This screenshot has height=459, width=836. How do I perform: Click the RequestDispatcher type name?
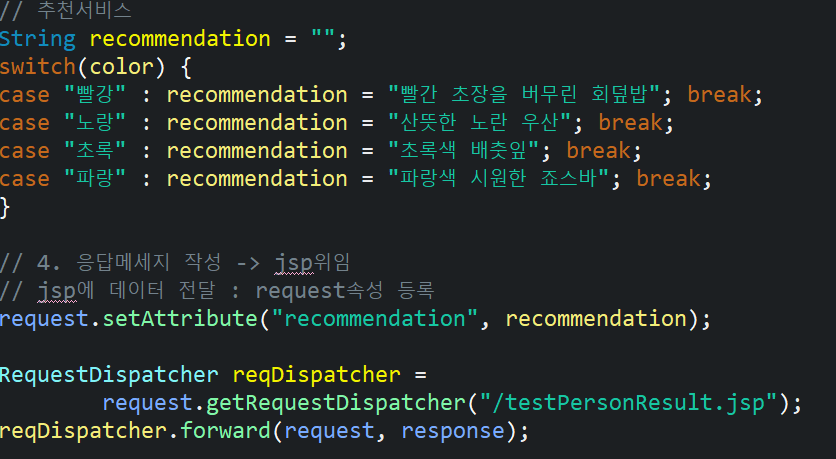click(109, 375)
